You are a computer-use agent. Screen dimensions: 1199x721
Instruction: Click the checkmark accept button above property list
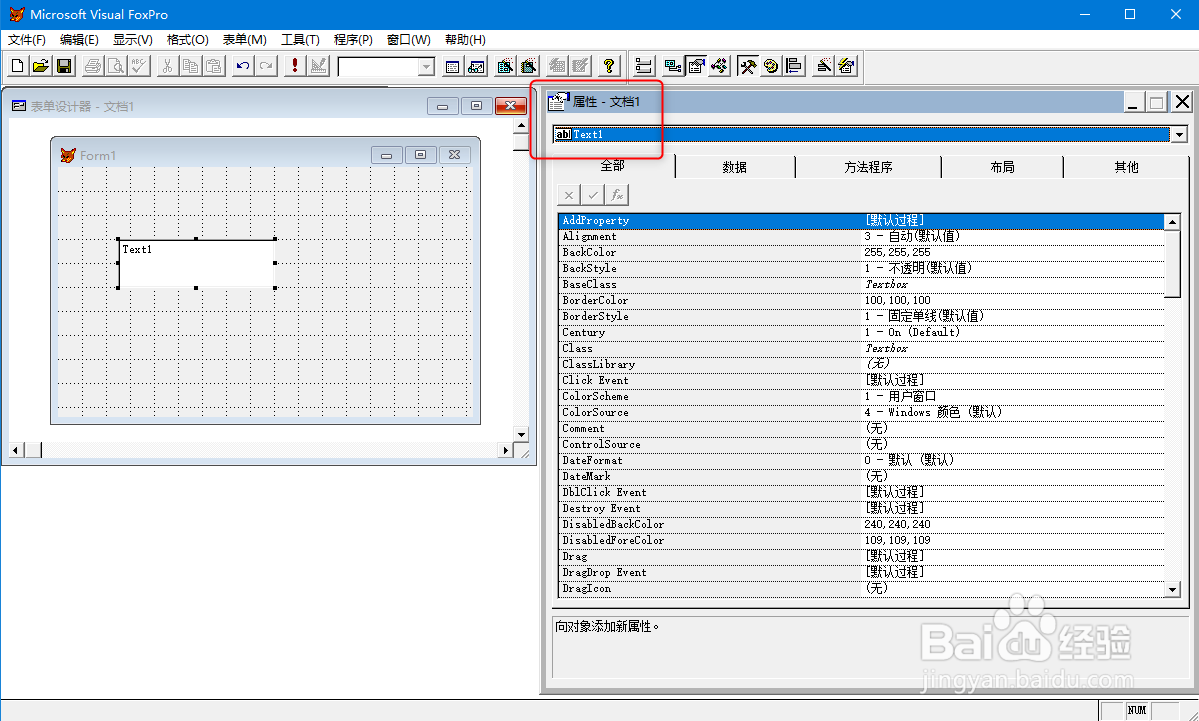(x=593, y=195)
